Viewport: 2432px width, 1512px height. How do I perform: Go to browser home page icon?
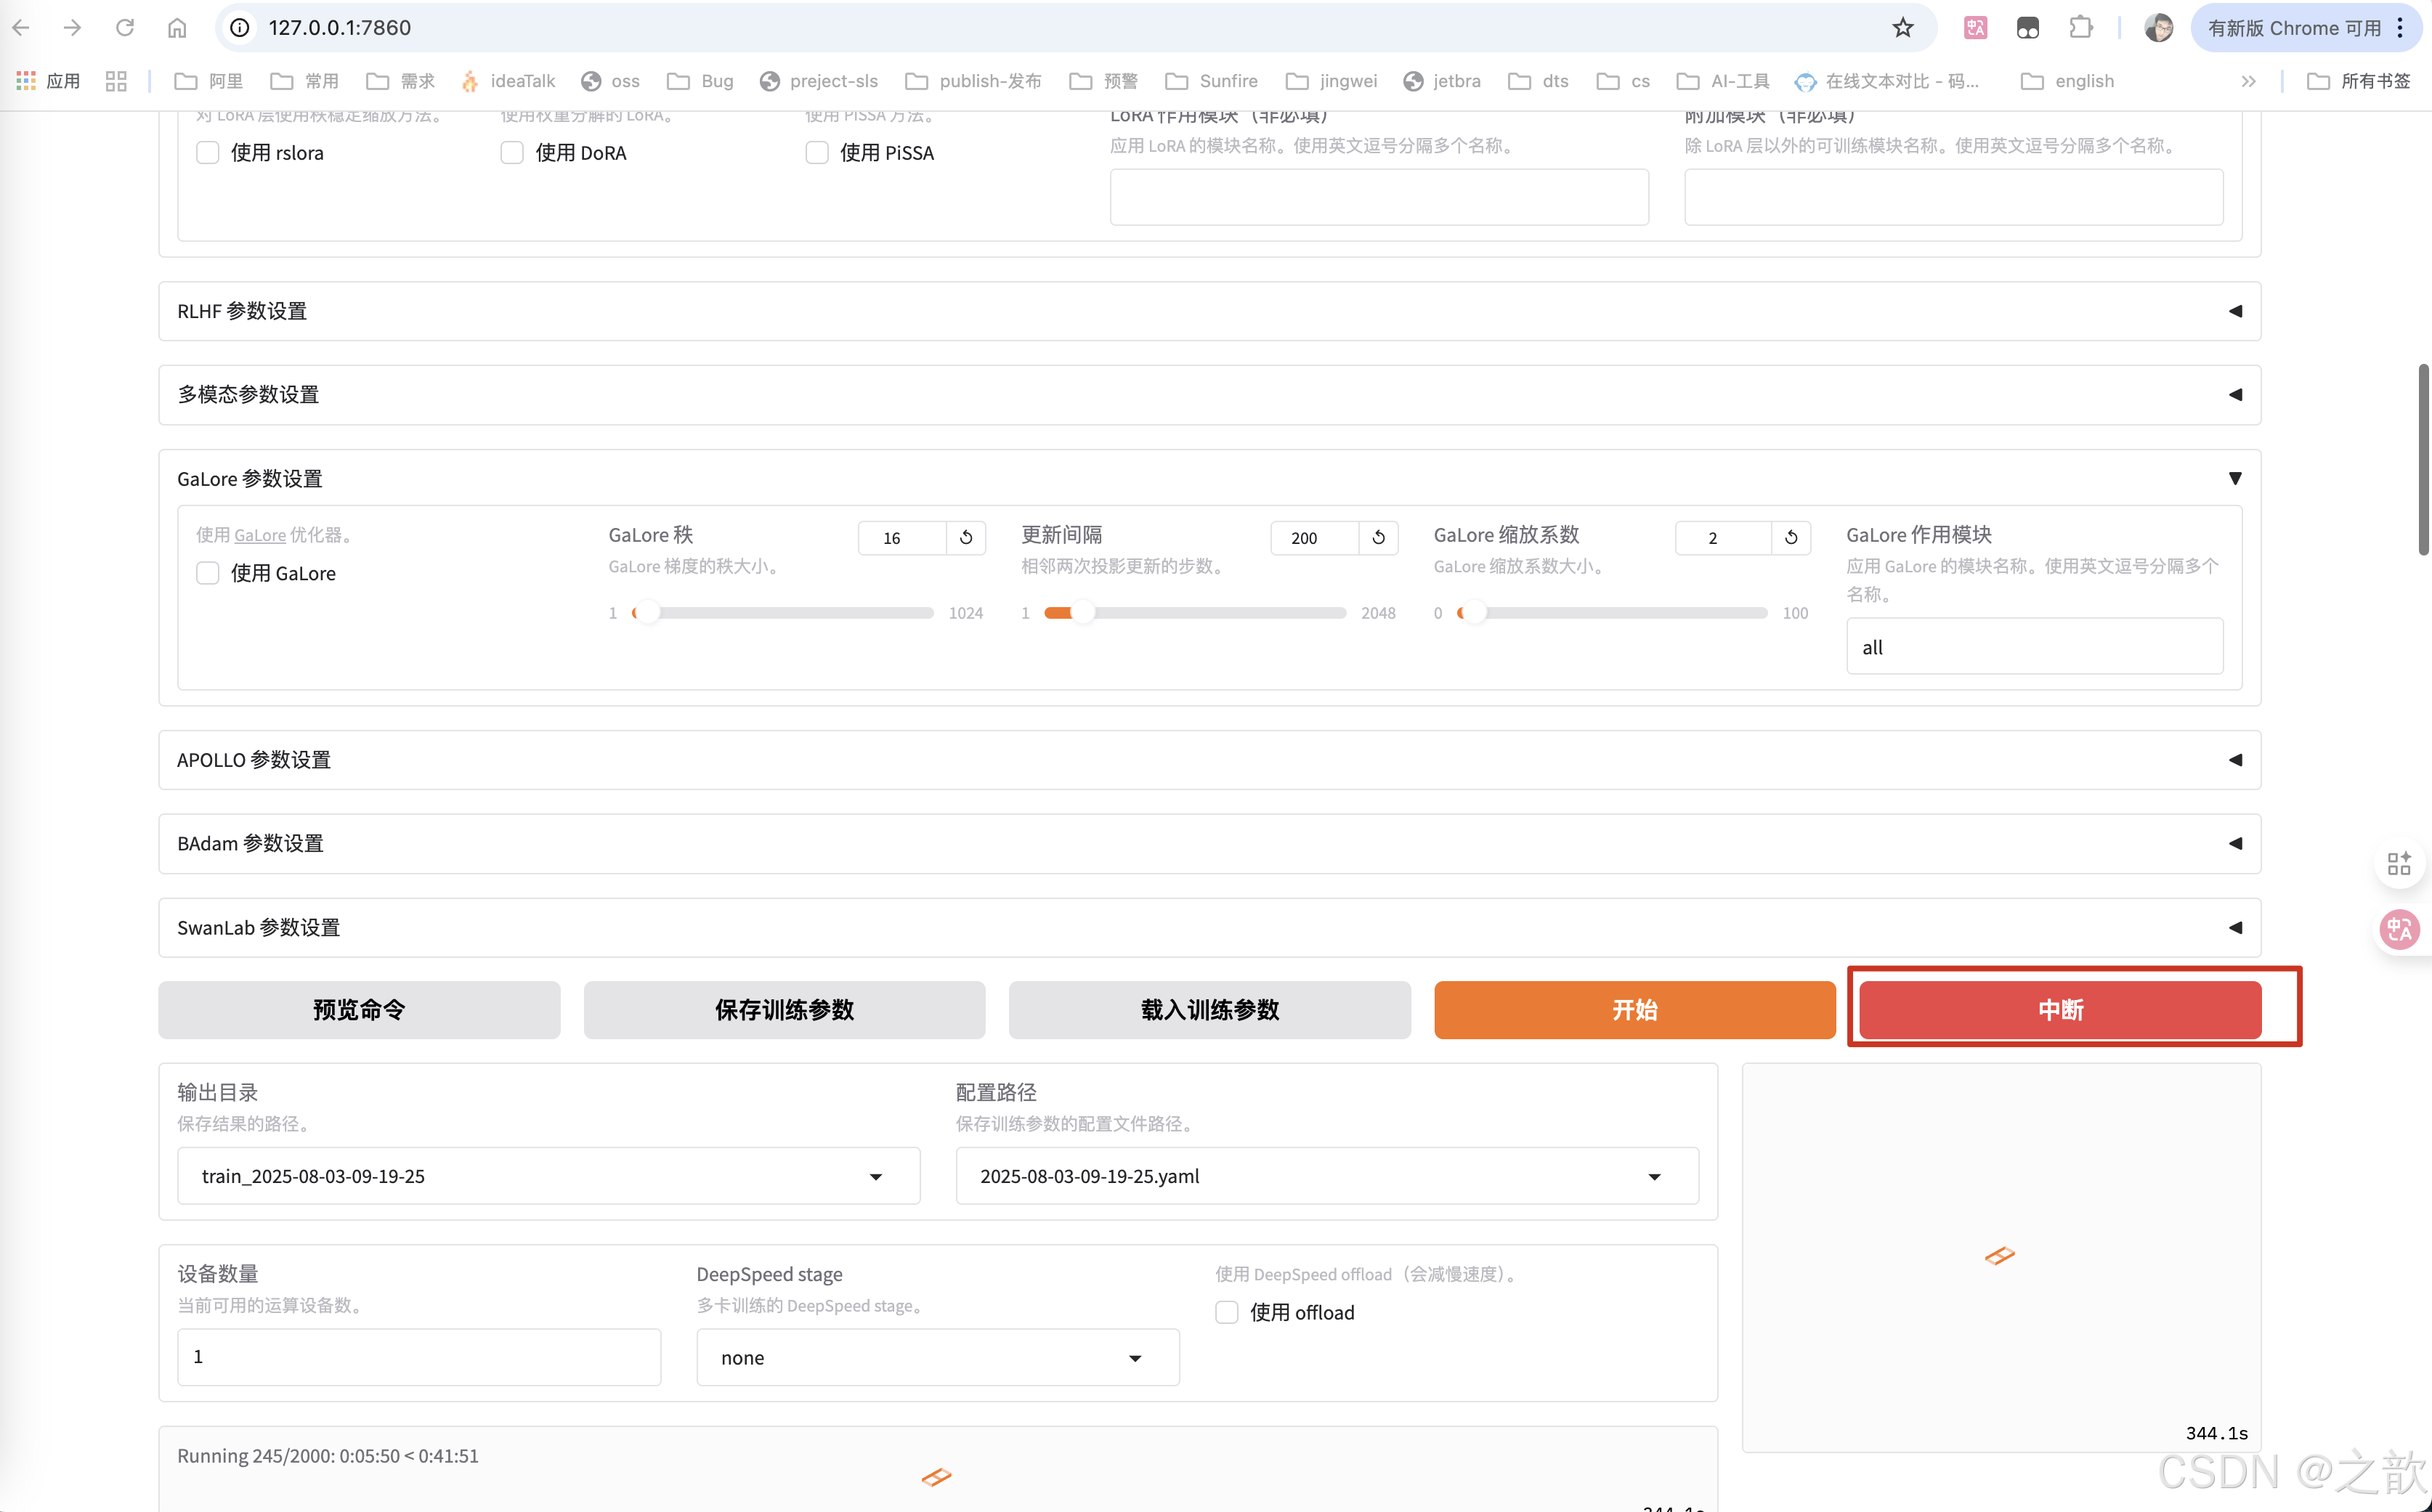pos(177,27)
